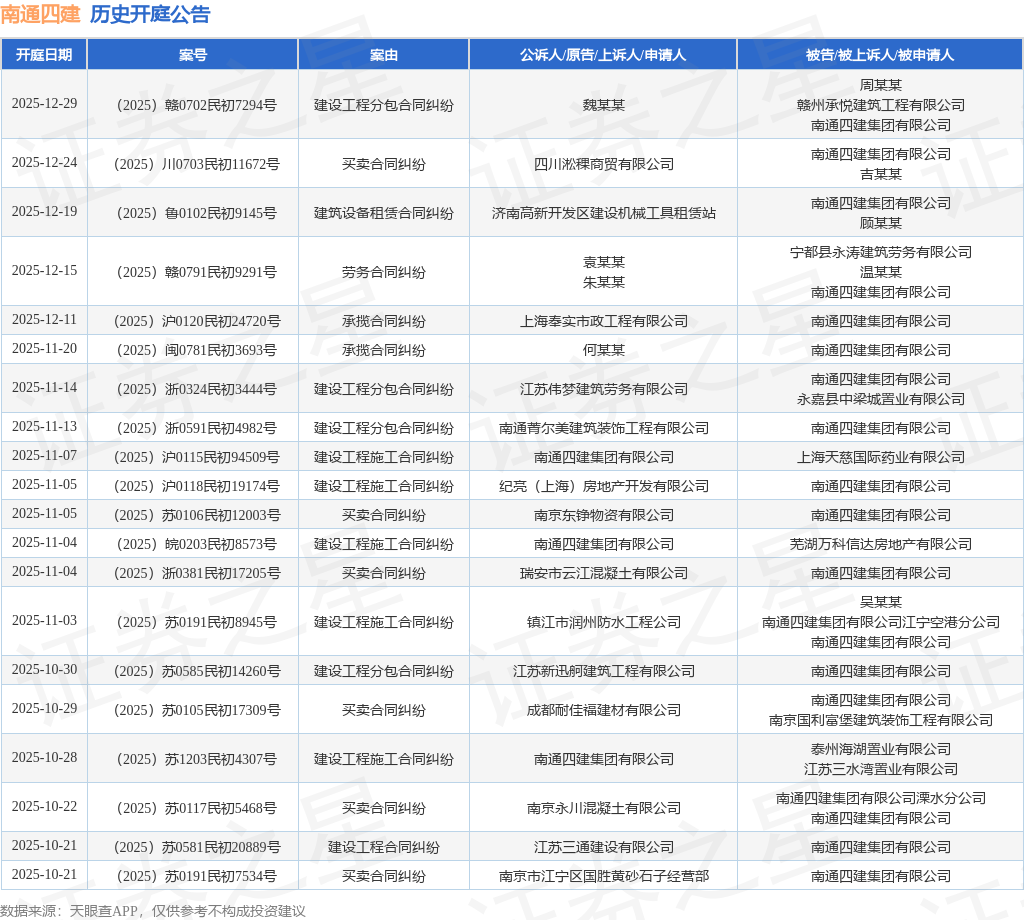The height and width of the screenshot is (920, 1024).
Task: Click date cell 2025-12-11
Action: coord(44,320)
